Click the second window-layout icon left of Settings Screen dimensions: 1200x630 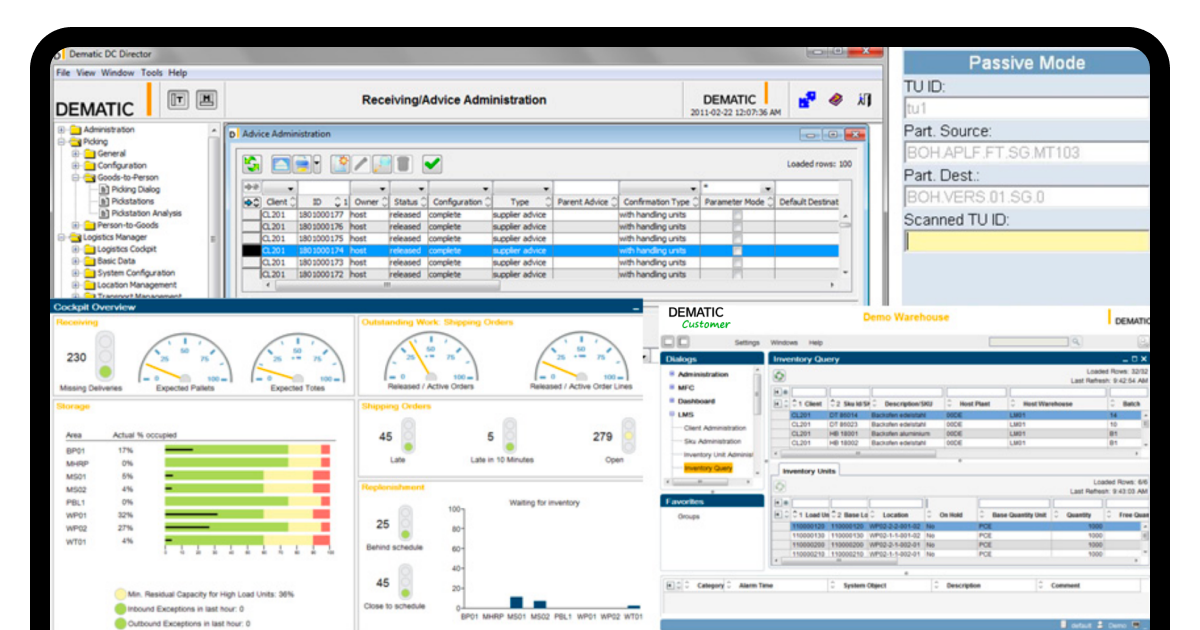click(683, 342)
